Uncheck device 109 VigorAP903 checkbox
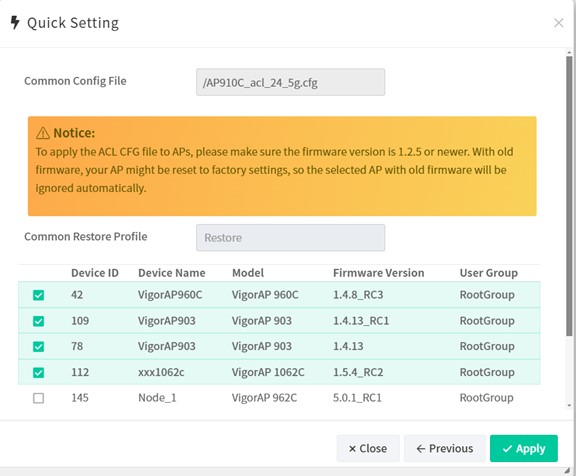 pyautogui.click(x=39, y=321)
